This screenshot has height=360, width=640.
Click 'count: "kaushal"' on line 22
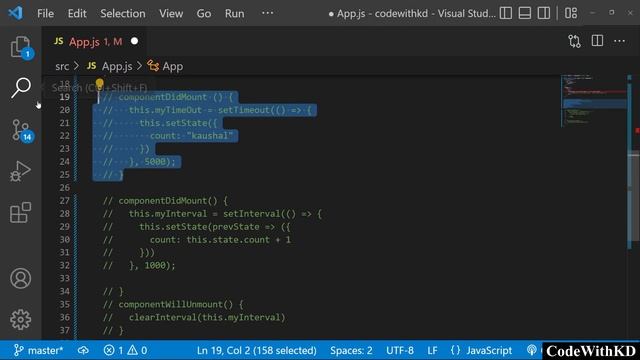pyautogui.click(x=191, y=136)
